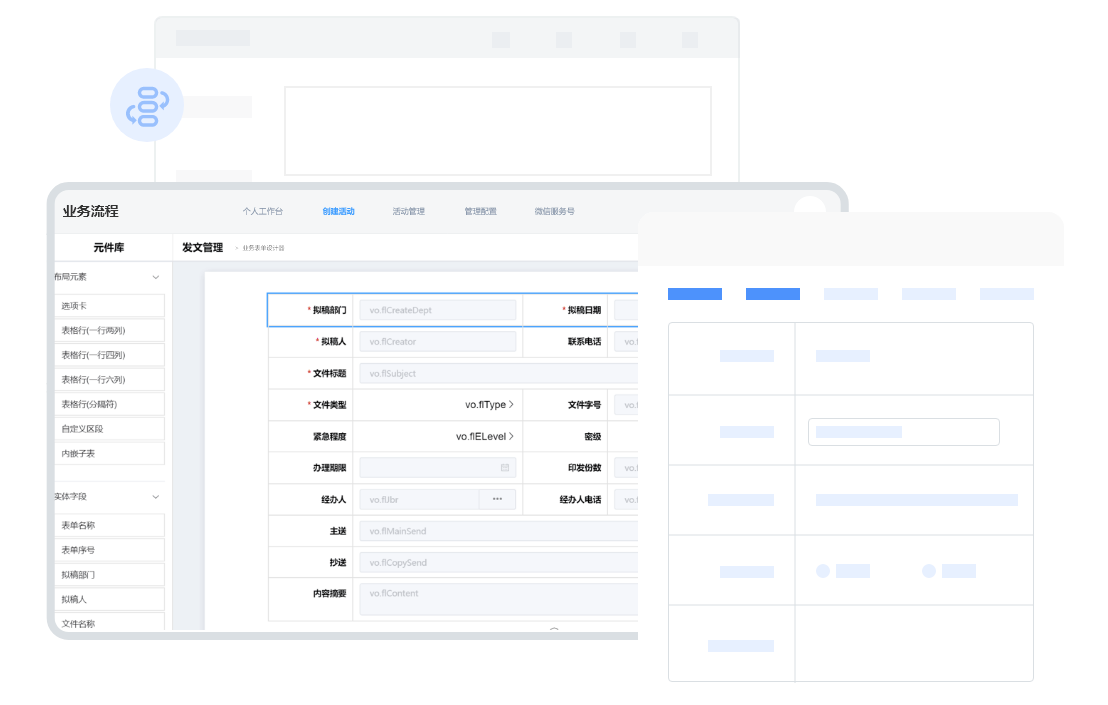1108x705 pixels.
Task: Click the ellipsis button beside 经办人 field
Action: [497, 499]
